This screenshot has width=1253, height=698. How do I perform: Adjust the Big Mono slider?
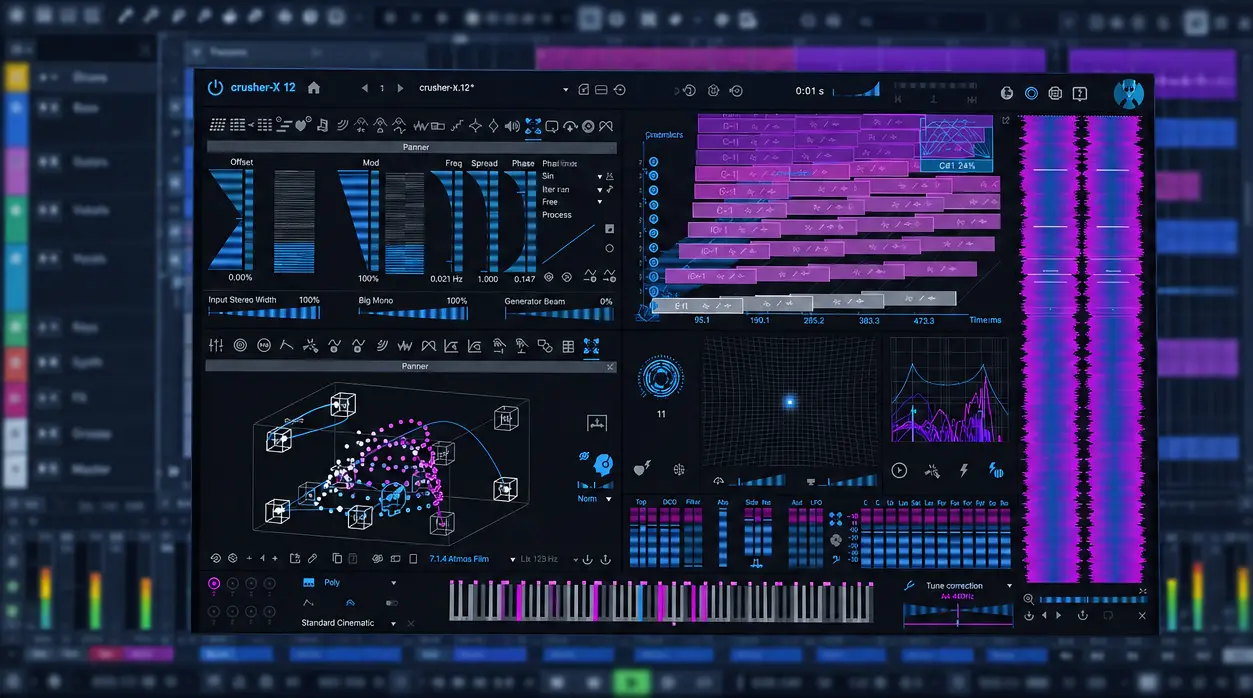tap(412, 313)
